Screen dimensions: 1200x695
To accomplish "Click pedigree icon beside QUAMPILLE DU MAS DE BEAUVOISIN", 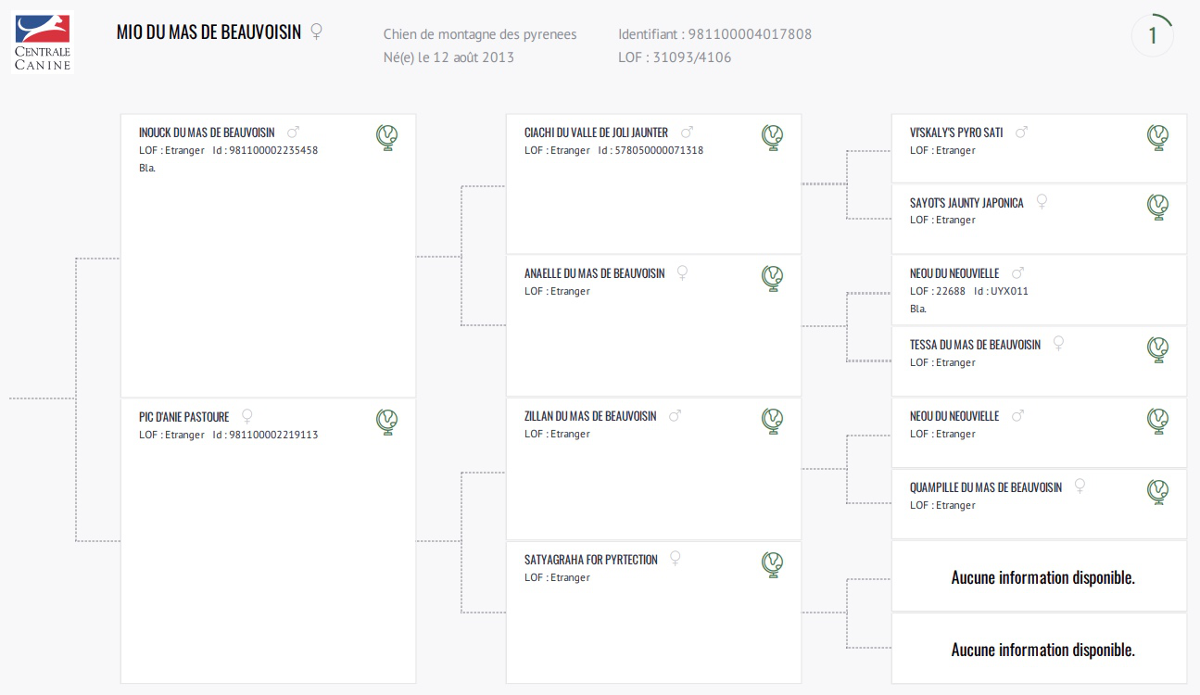I will tap(1158, 491).
